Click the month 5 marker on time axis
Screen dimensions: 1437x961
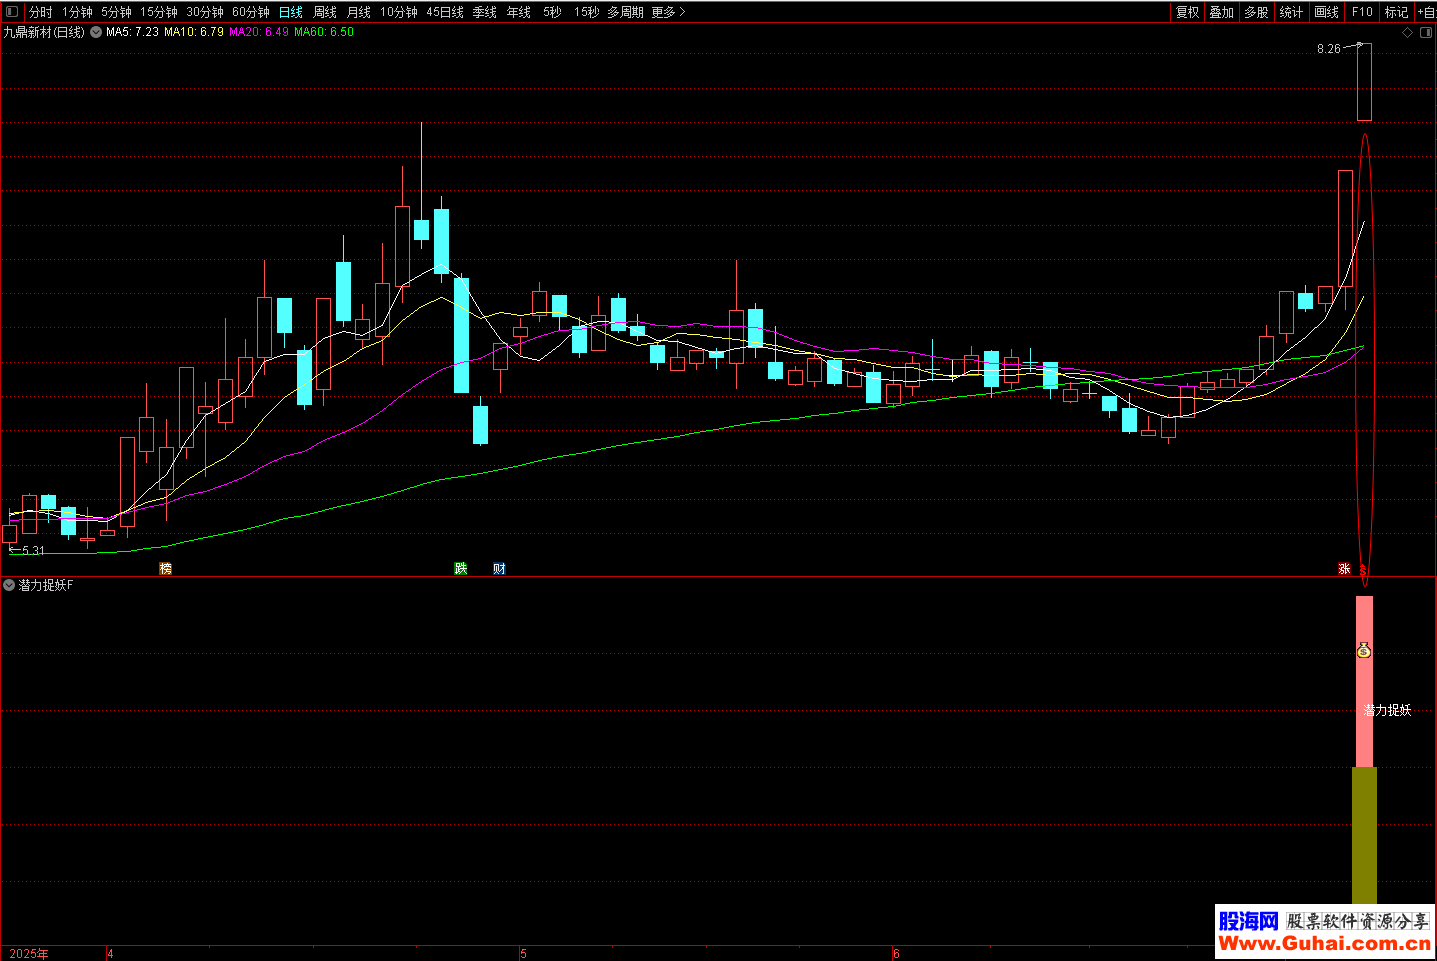click(523, 954)
